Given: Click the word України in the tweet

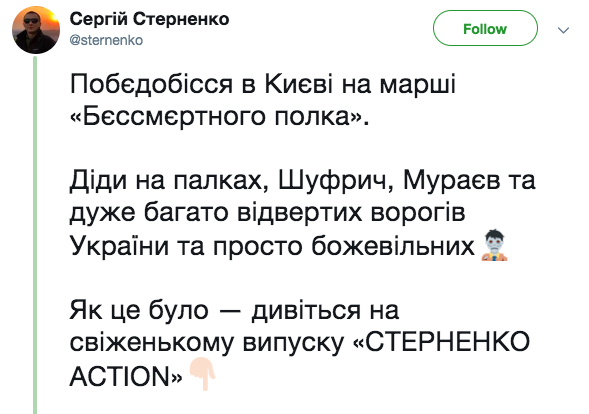Looking at the screenshot, I should (119, 246).
